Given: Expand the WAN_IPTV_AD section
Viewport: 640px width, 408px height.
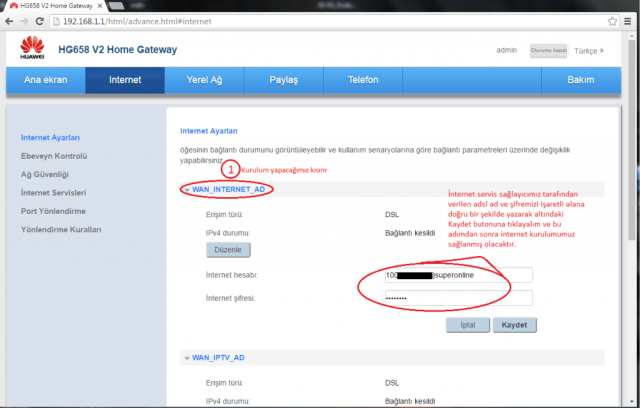Looking at the screenshot, I should 187,357.
